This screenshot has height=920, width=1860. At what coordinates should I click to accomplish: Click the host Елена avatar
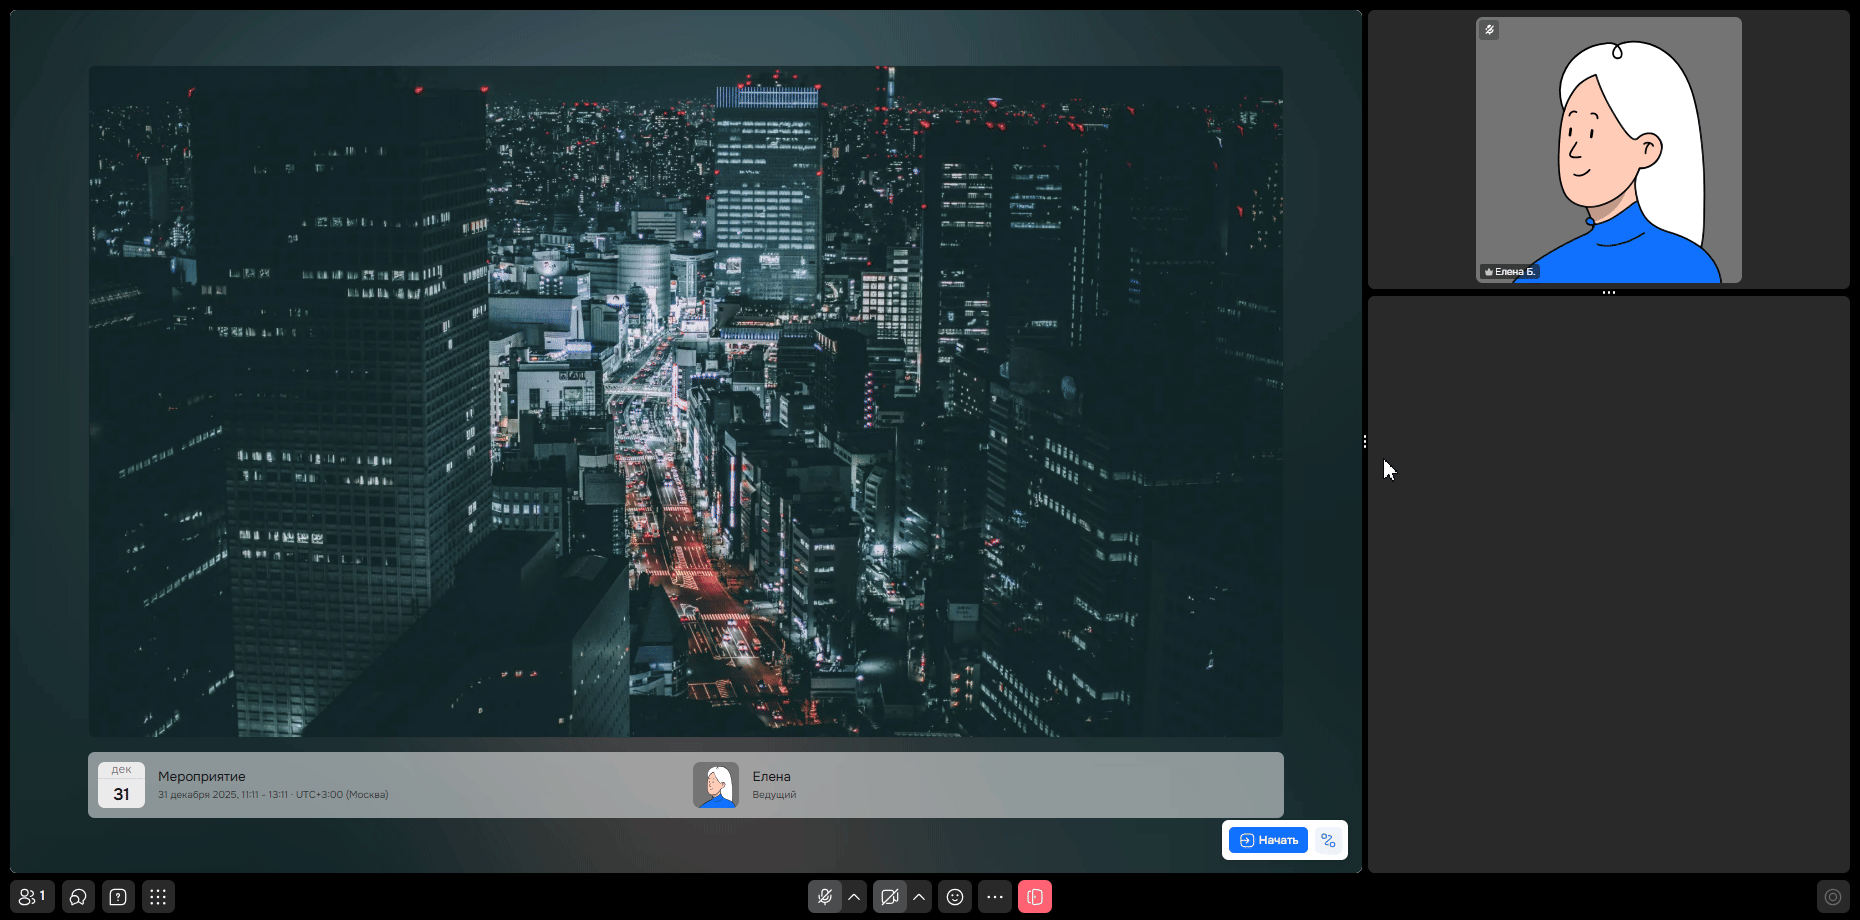pyautogui.click(x=715, y=785)
